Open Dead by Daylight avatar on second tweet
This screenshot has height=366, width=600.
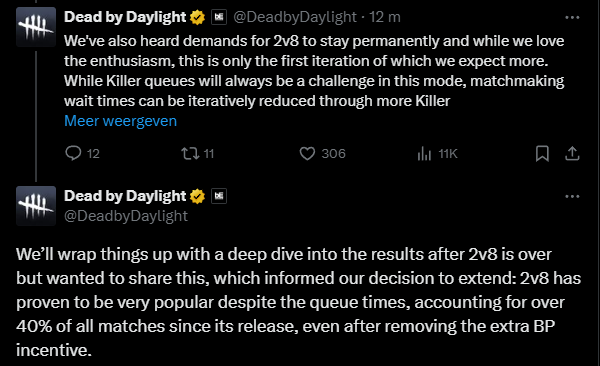(x=36, y=206)
